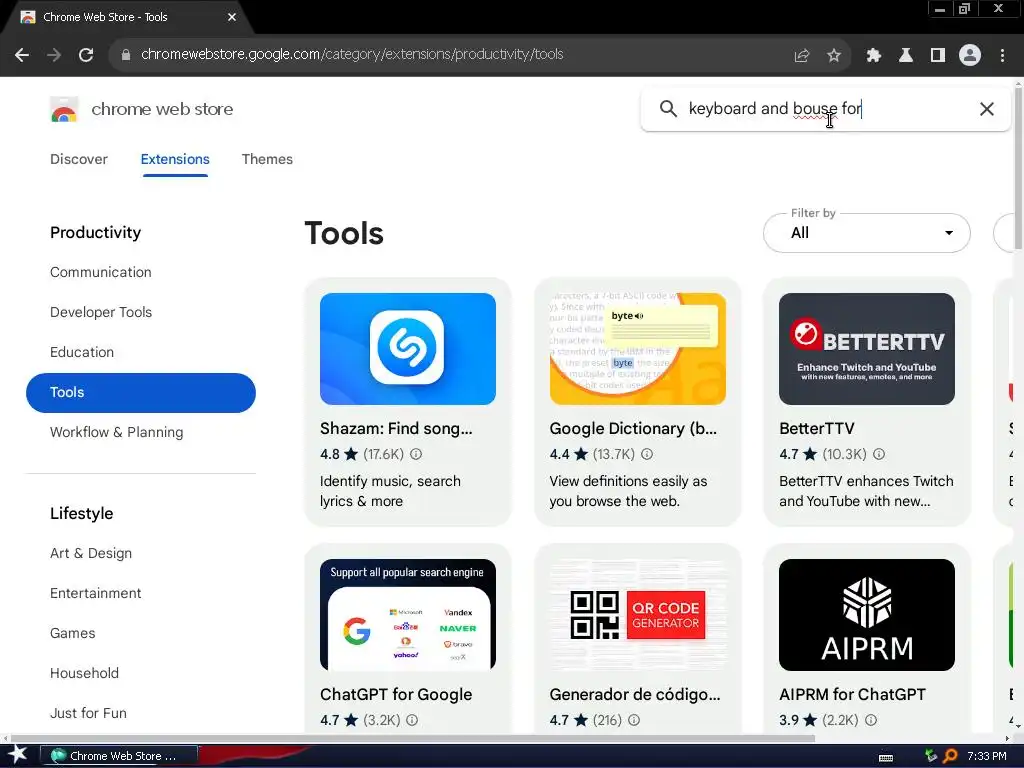The height and width of the screenshot is (768, 1024).
Task: Click the lock icon in the address bar
Action: (x=126, y=55)
